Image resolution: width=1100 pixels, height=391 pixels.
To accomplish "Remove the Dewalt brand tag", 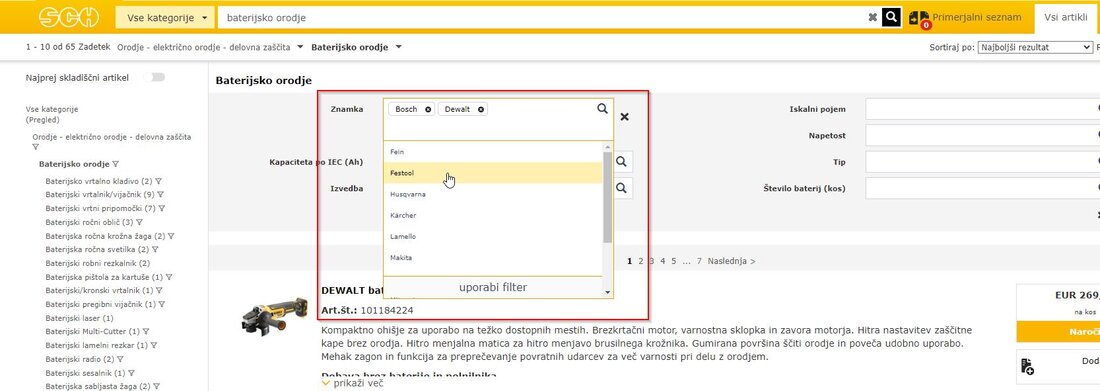I will pos(481,110).
